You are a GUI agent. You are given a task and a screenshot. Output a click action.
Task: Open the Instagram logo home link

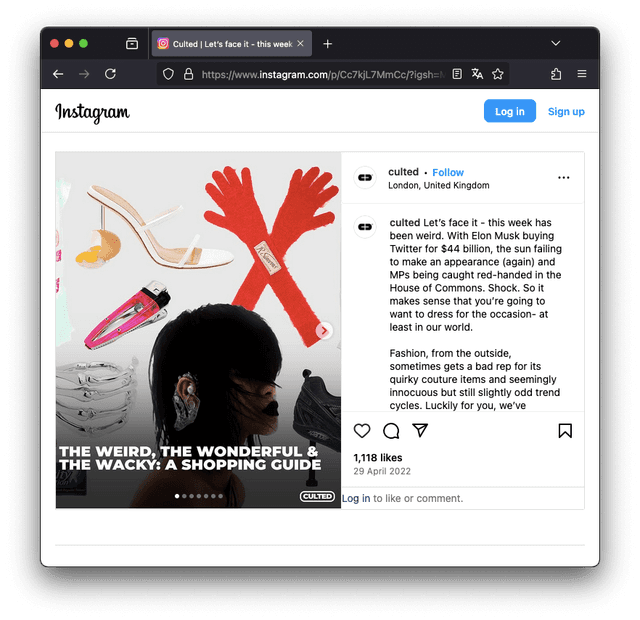point(92,112)
